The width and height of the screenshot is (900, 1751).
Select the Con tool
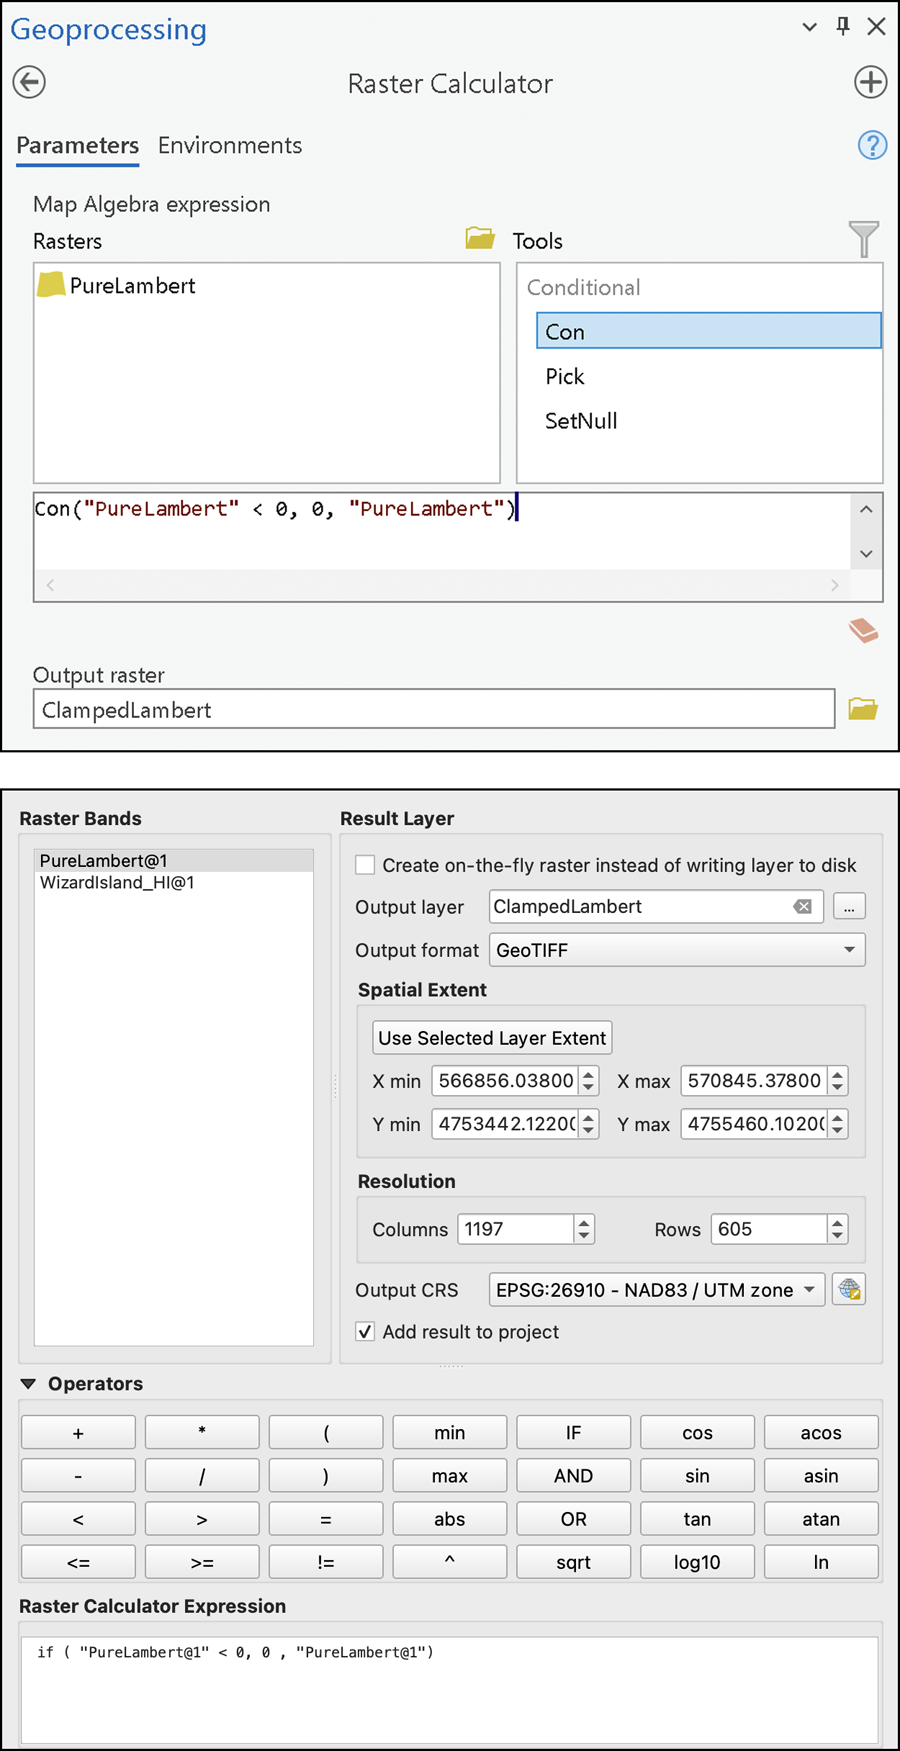tap(708, 331)
